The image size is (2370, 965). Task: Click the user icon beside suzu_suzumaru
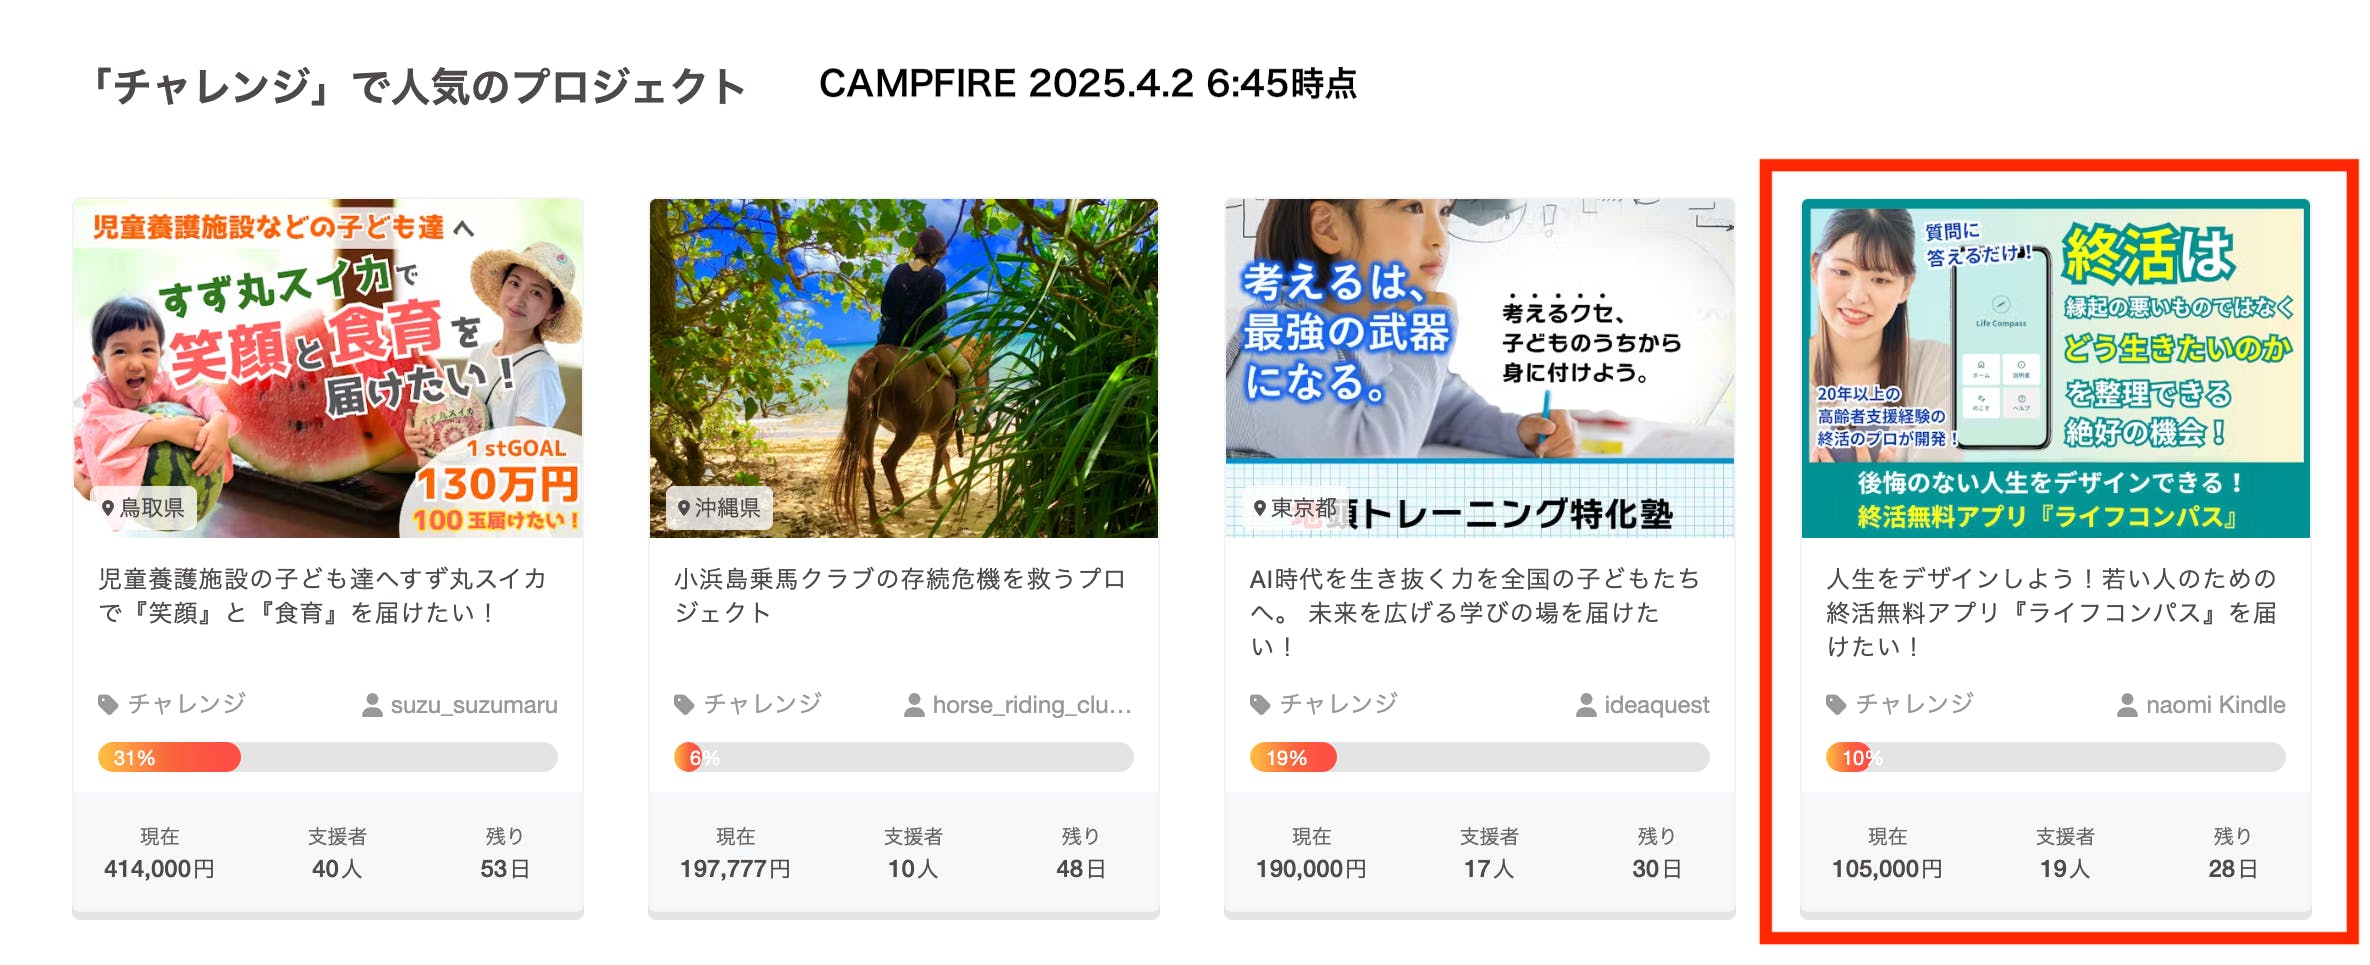pyautogui.click(x=372, y=705)
